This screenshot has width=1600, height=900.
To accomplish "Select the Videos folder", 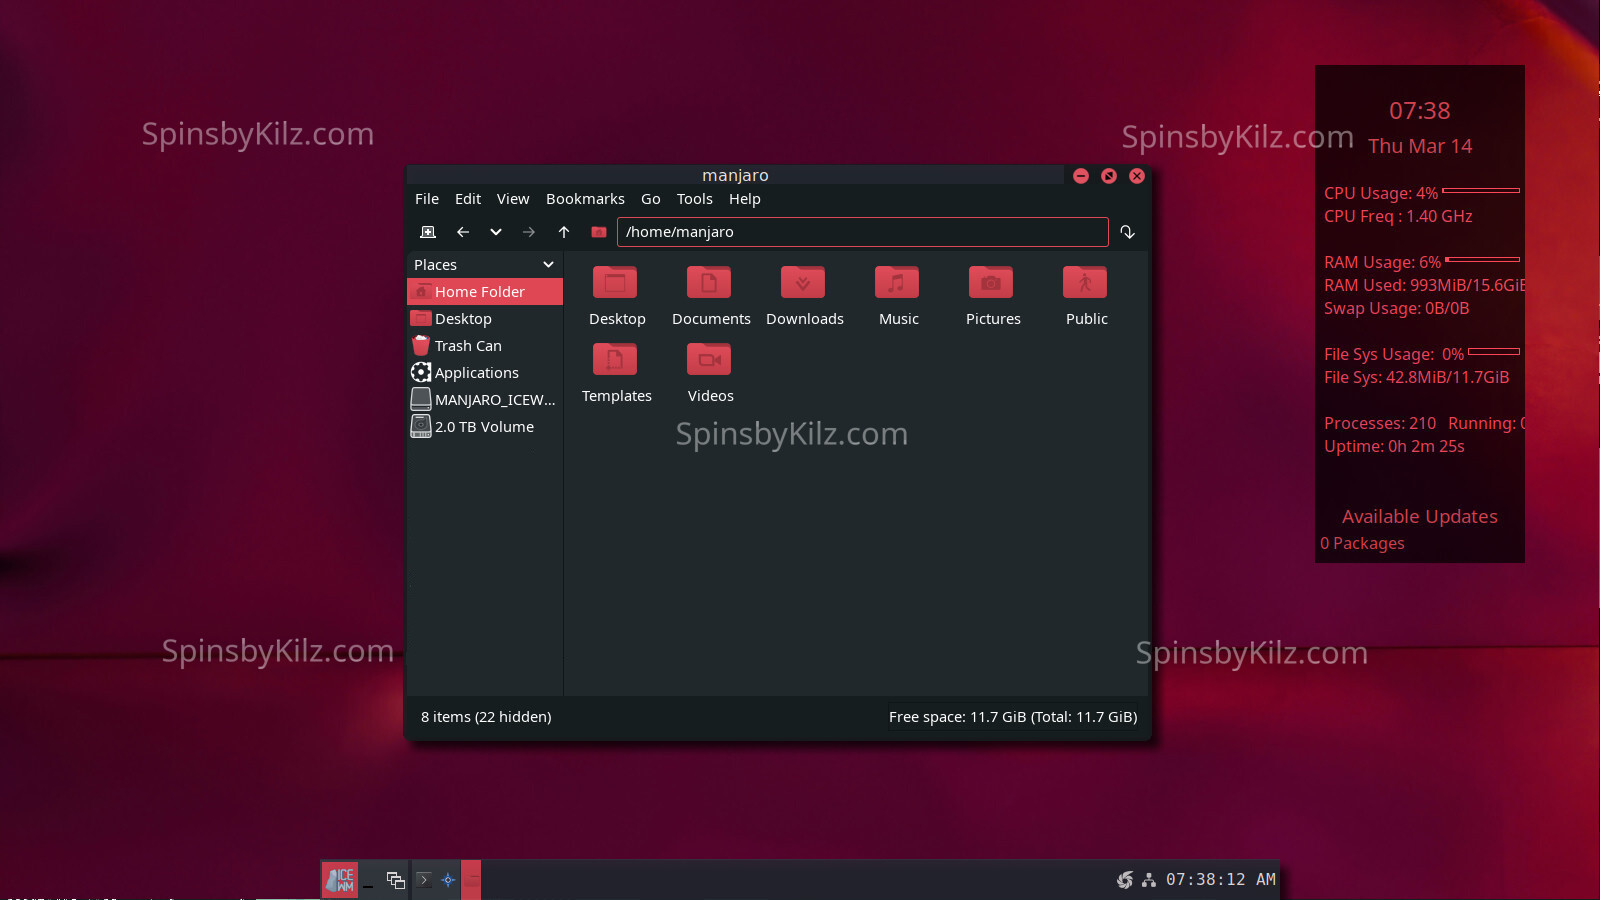I will (x=710, y=361).
